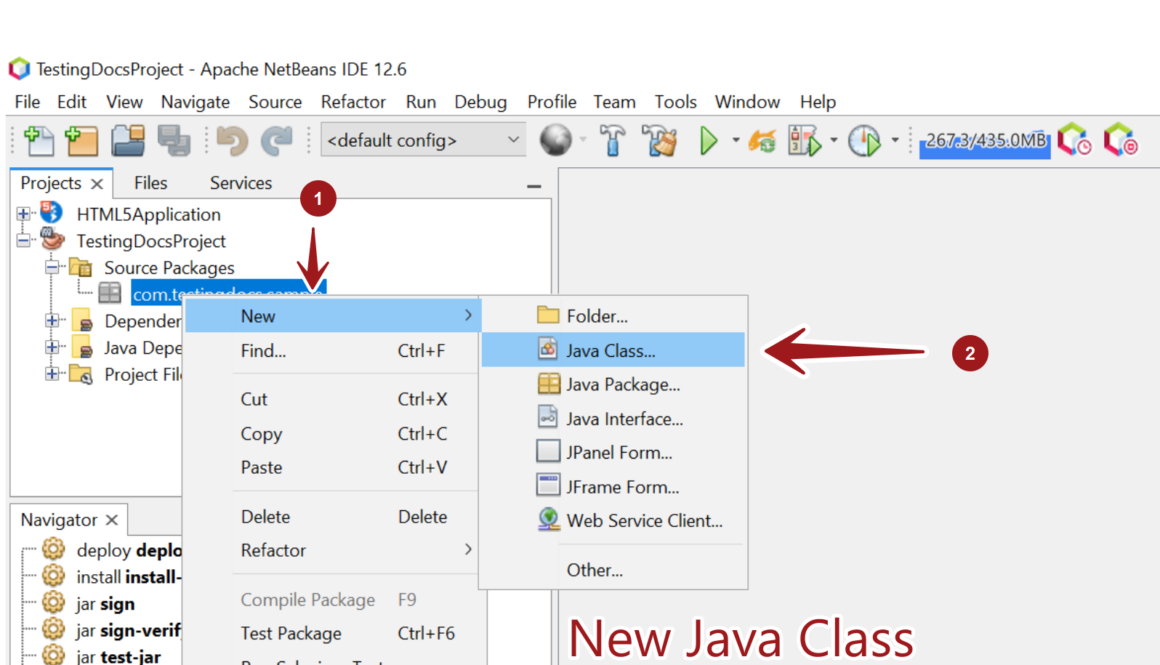Choose Java Package in the submenu

tap(623, 384)
